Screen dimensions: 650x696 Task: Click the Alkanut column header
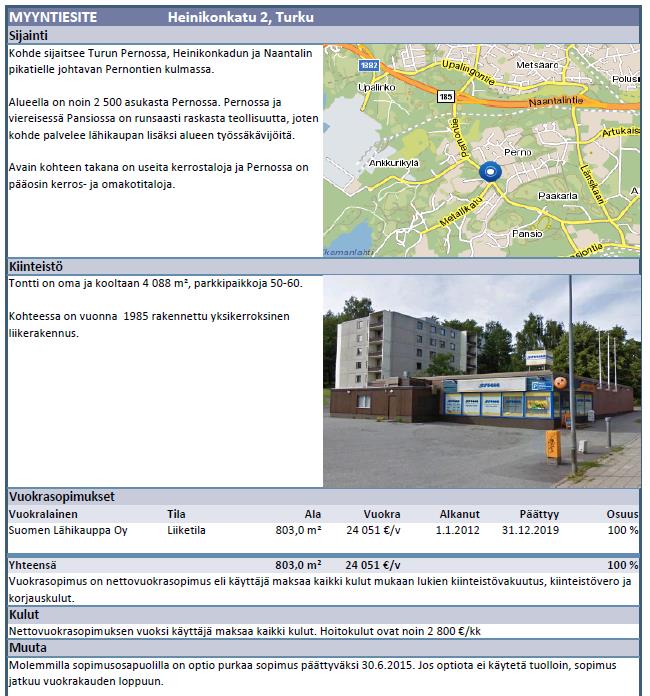click(x=460, y=514)
